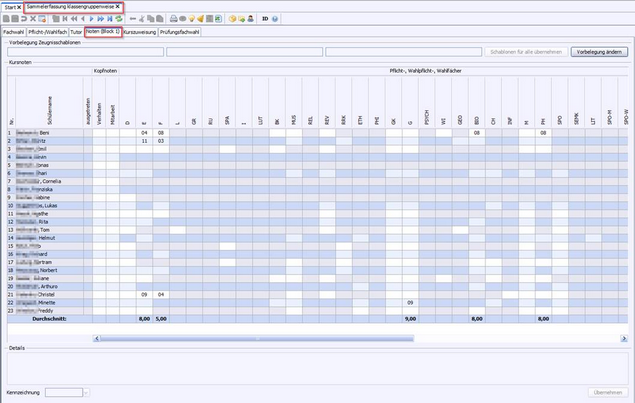Click the printer icon in toolbar
Viewport: 635px width, 403px height.
[172, 18]
